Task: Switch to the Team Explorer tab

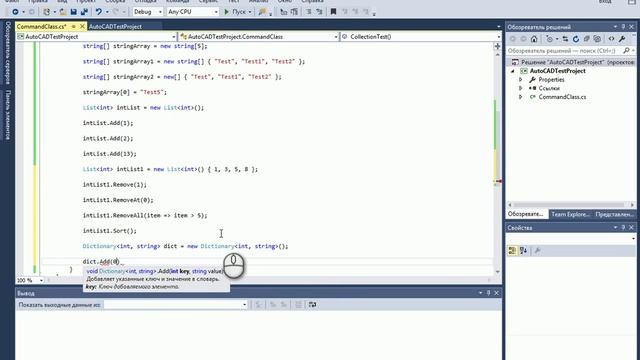Action: pyautogui.click(x=570, y=214)
